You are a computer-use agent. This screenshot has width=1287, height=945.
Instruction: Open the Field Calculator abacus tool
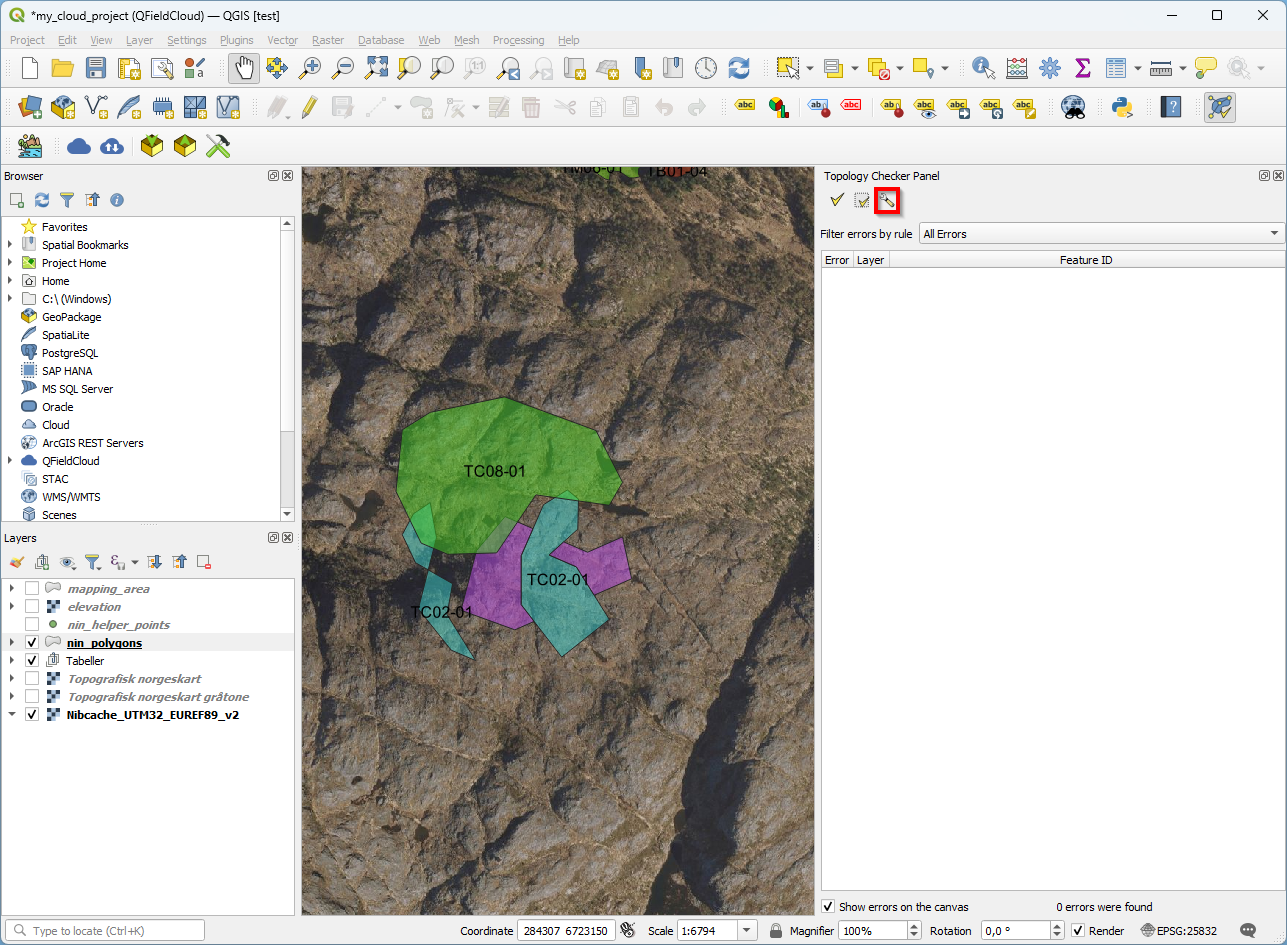(x=1017, y=68)
